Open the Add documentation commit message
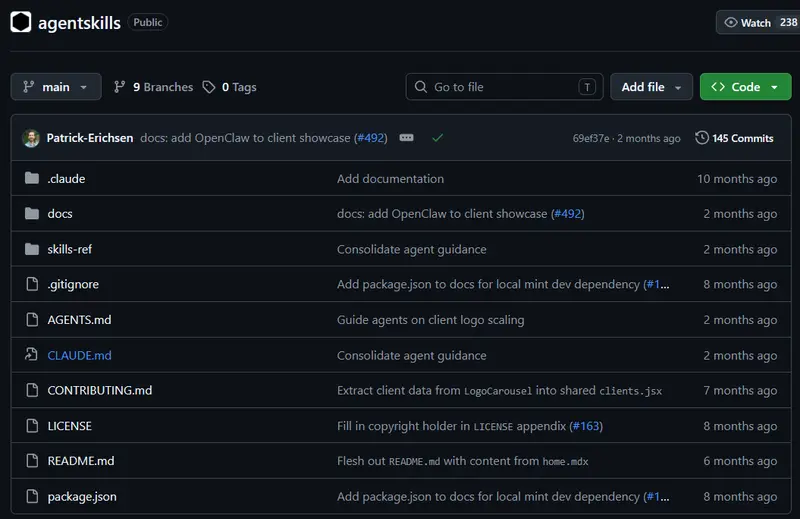800x519 pixels. pos(390,179)
